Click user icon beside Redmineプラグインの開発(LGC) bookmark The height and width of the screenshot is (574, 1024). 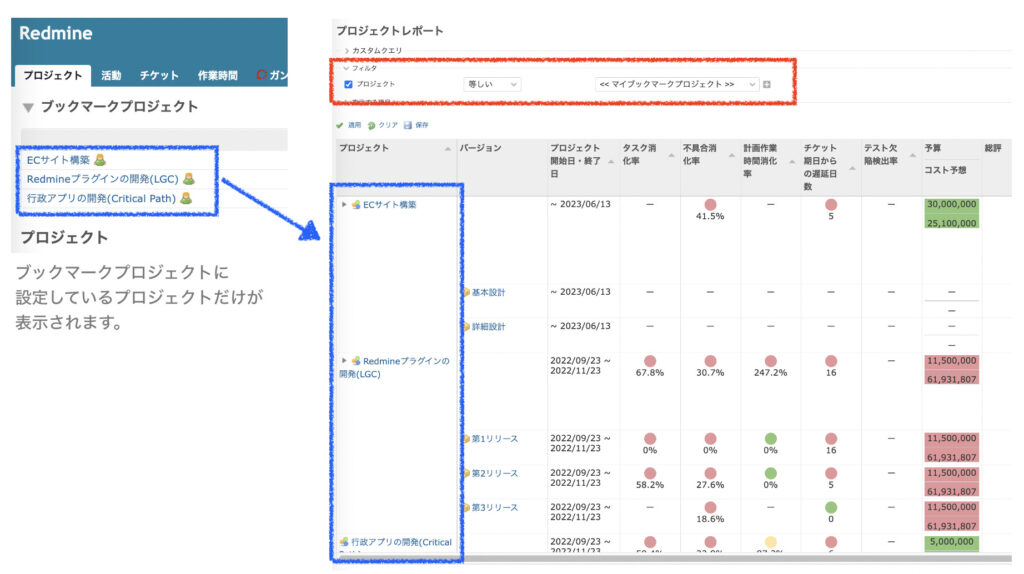pos(189,178)
